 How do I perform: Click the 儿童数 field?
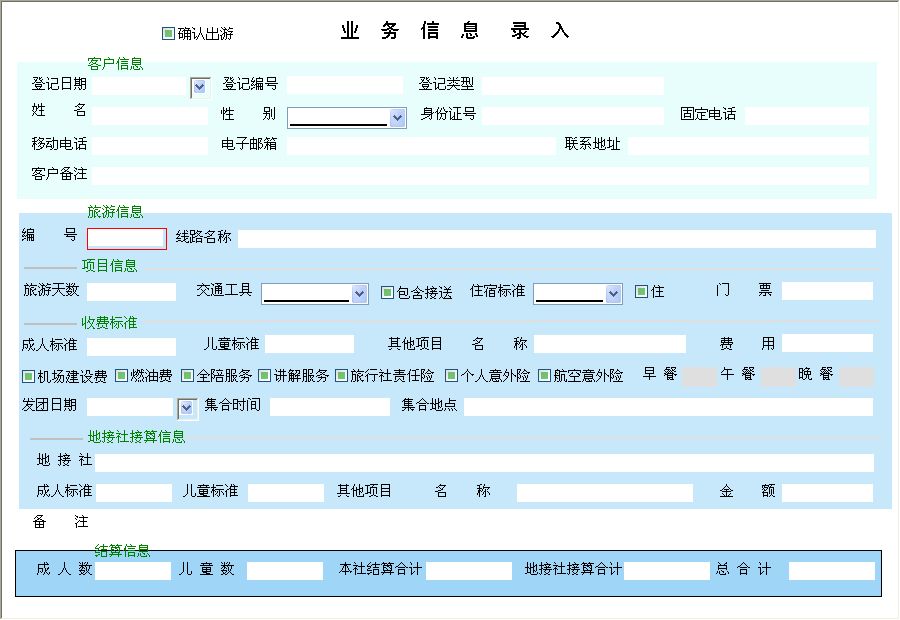(x=285, y=571)
